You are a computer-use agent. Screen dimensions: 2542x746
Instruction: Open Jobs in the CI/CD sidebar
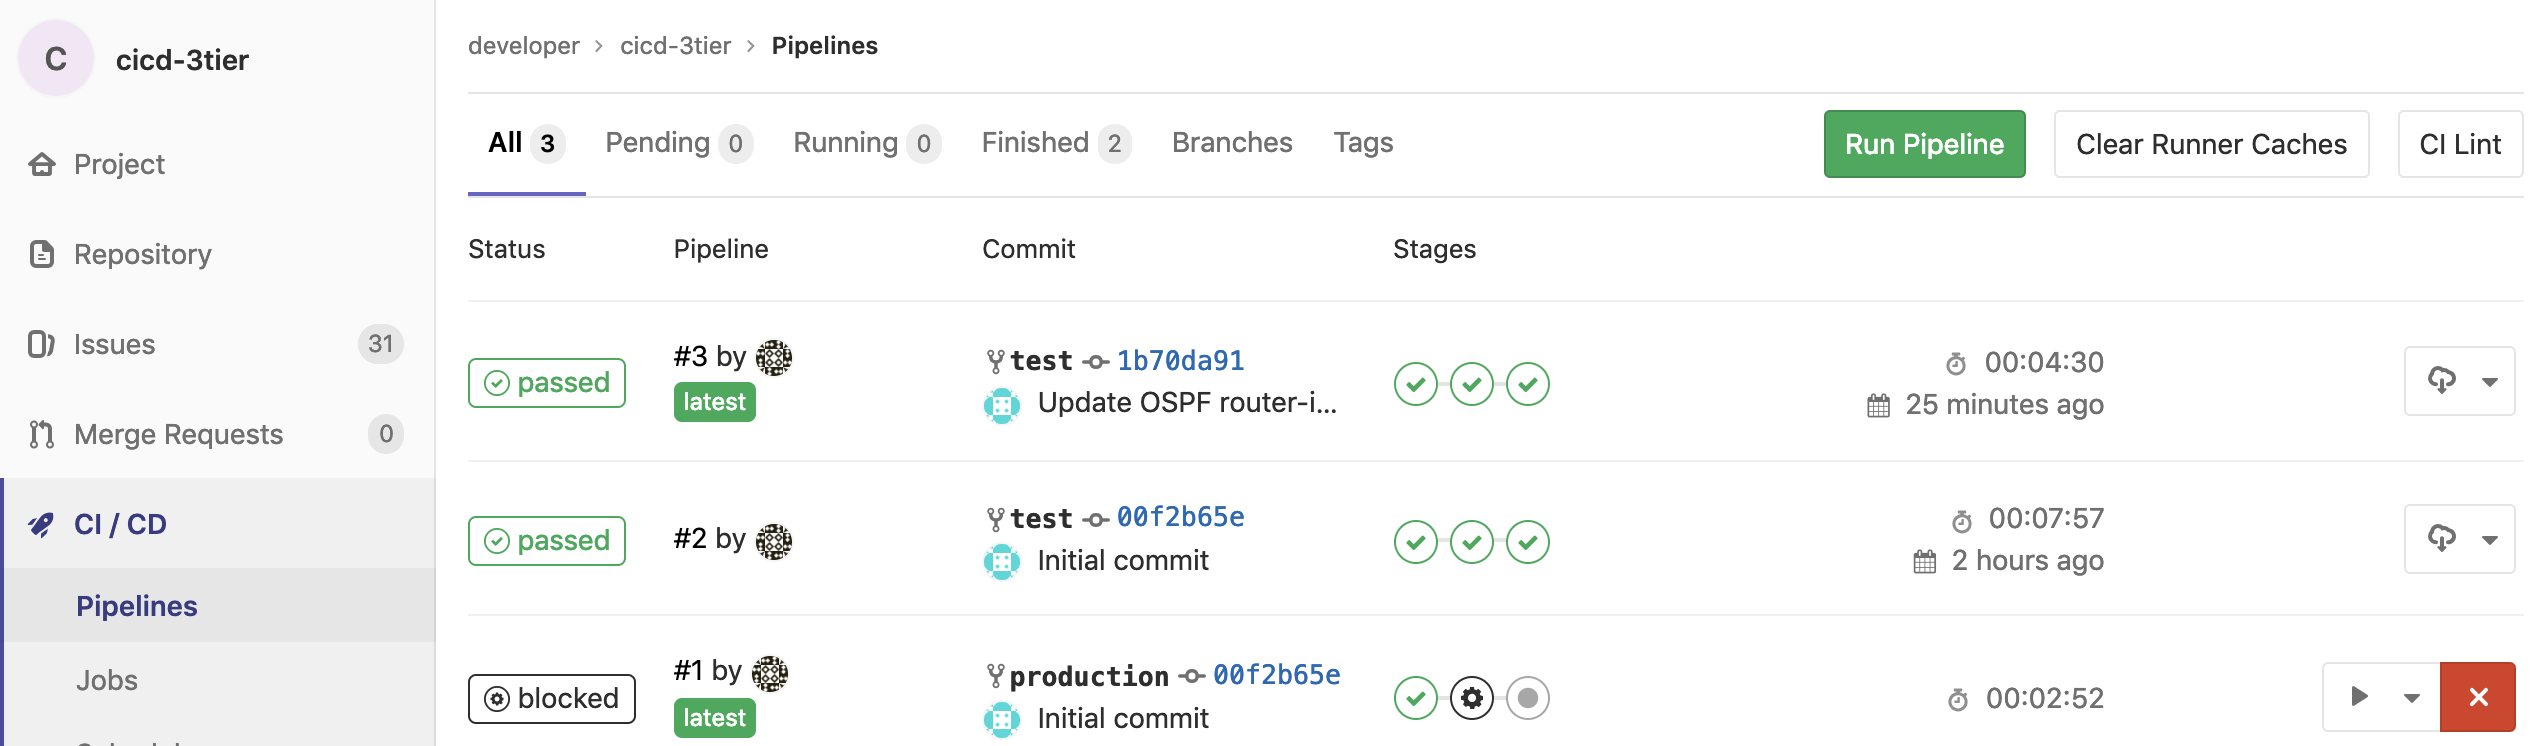(107, 680)
